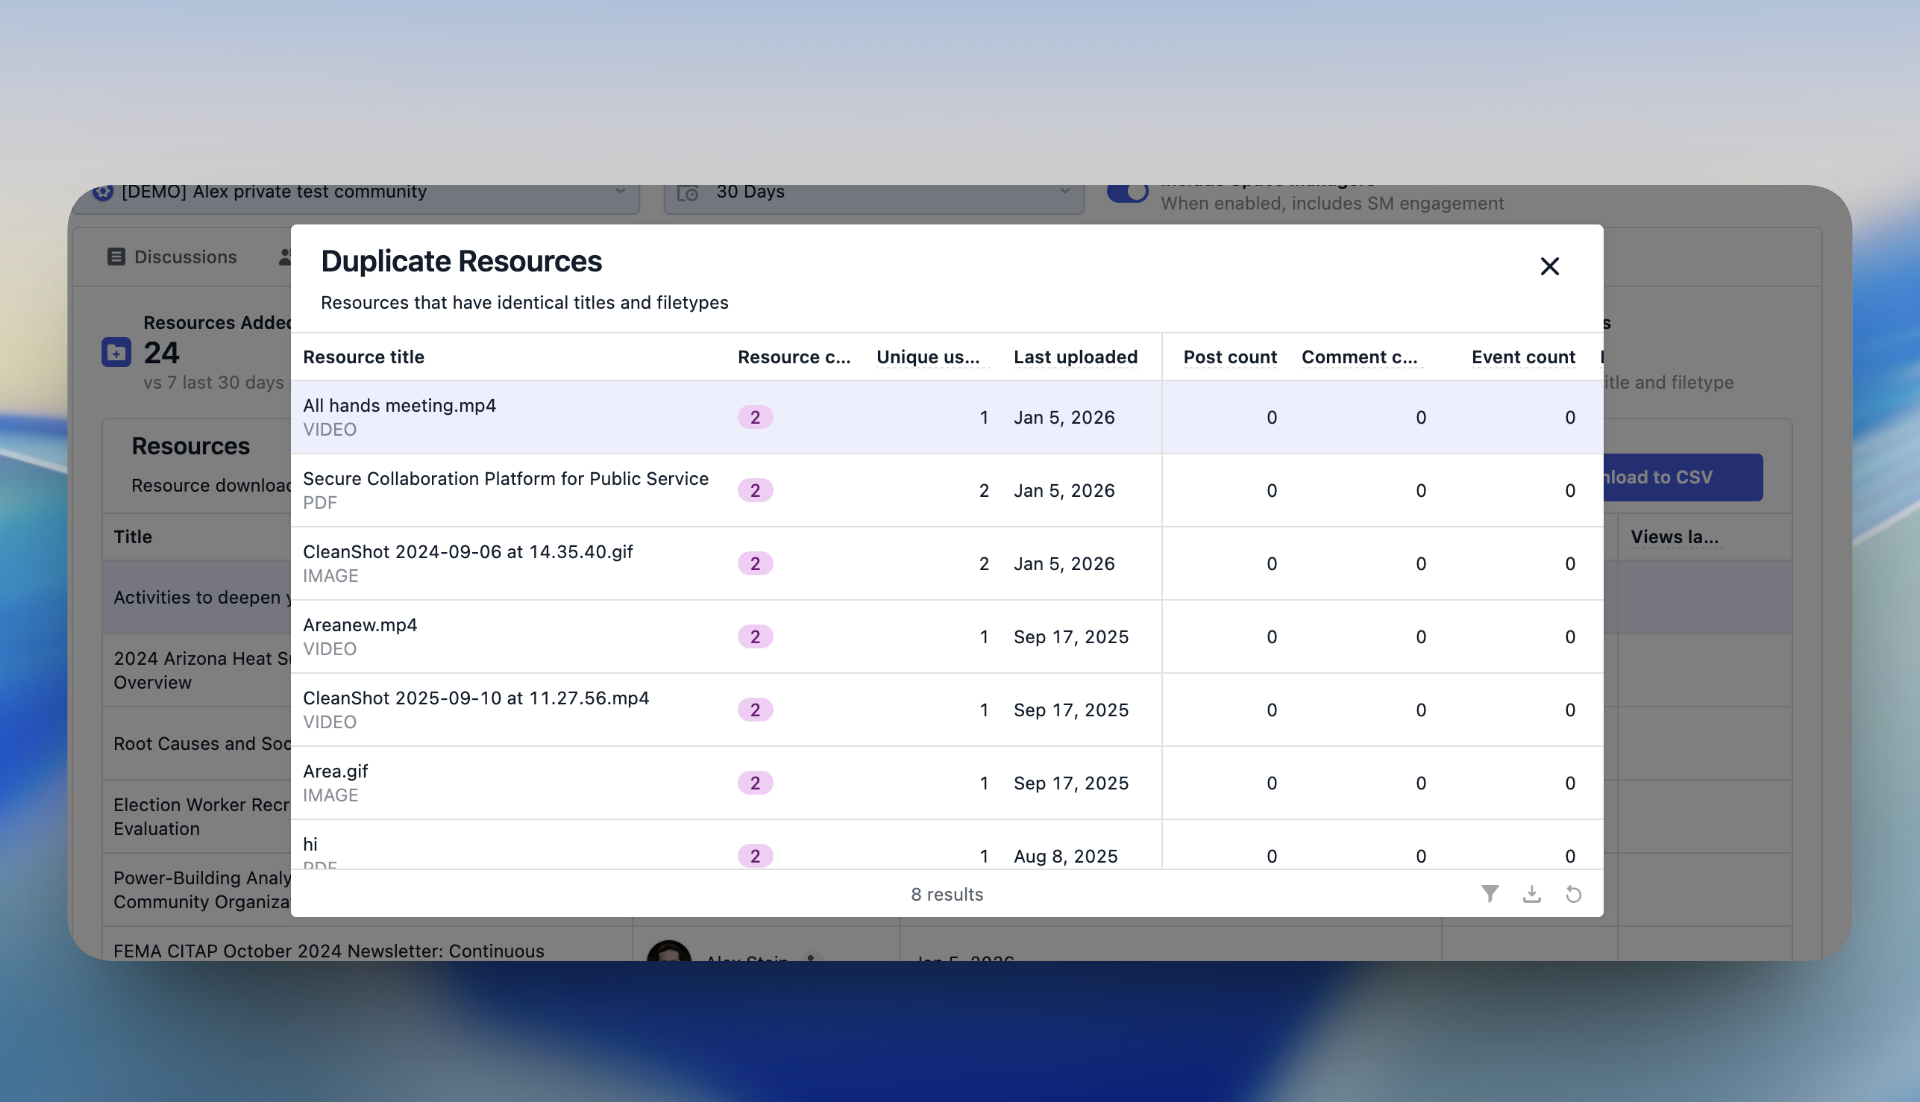Click count badge for All hands meeting.mp4
Image resolution: width=1920 pixels, height=1102 pixels.
pos(755,418)
